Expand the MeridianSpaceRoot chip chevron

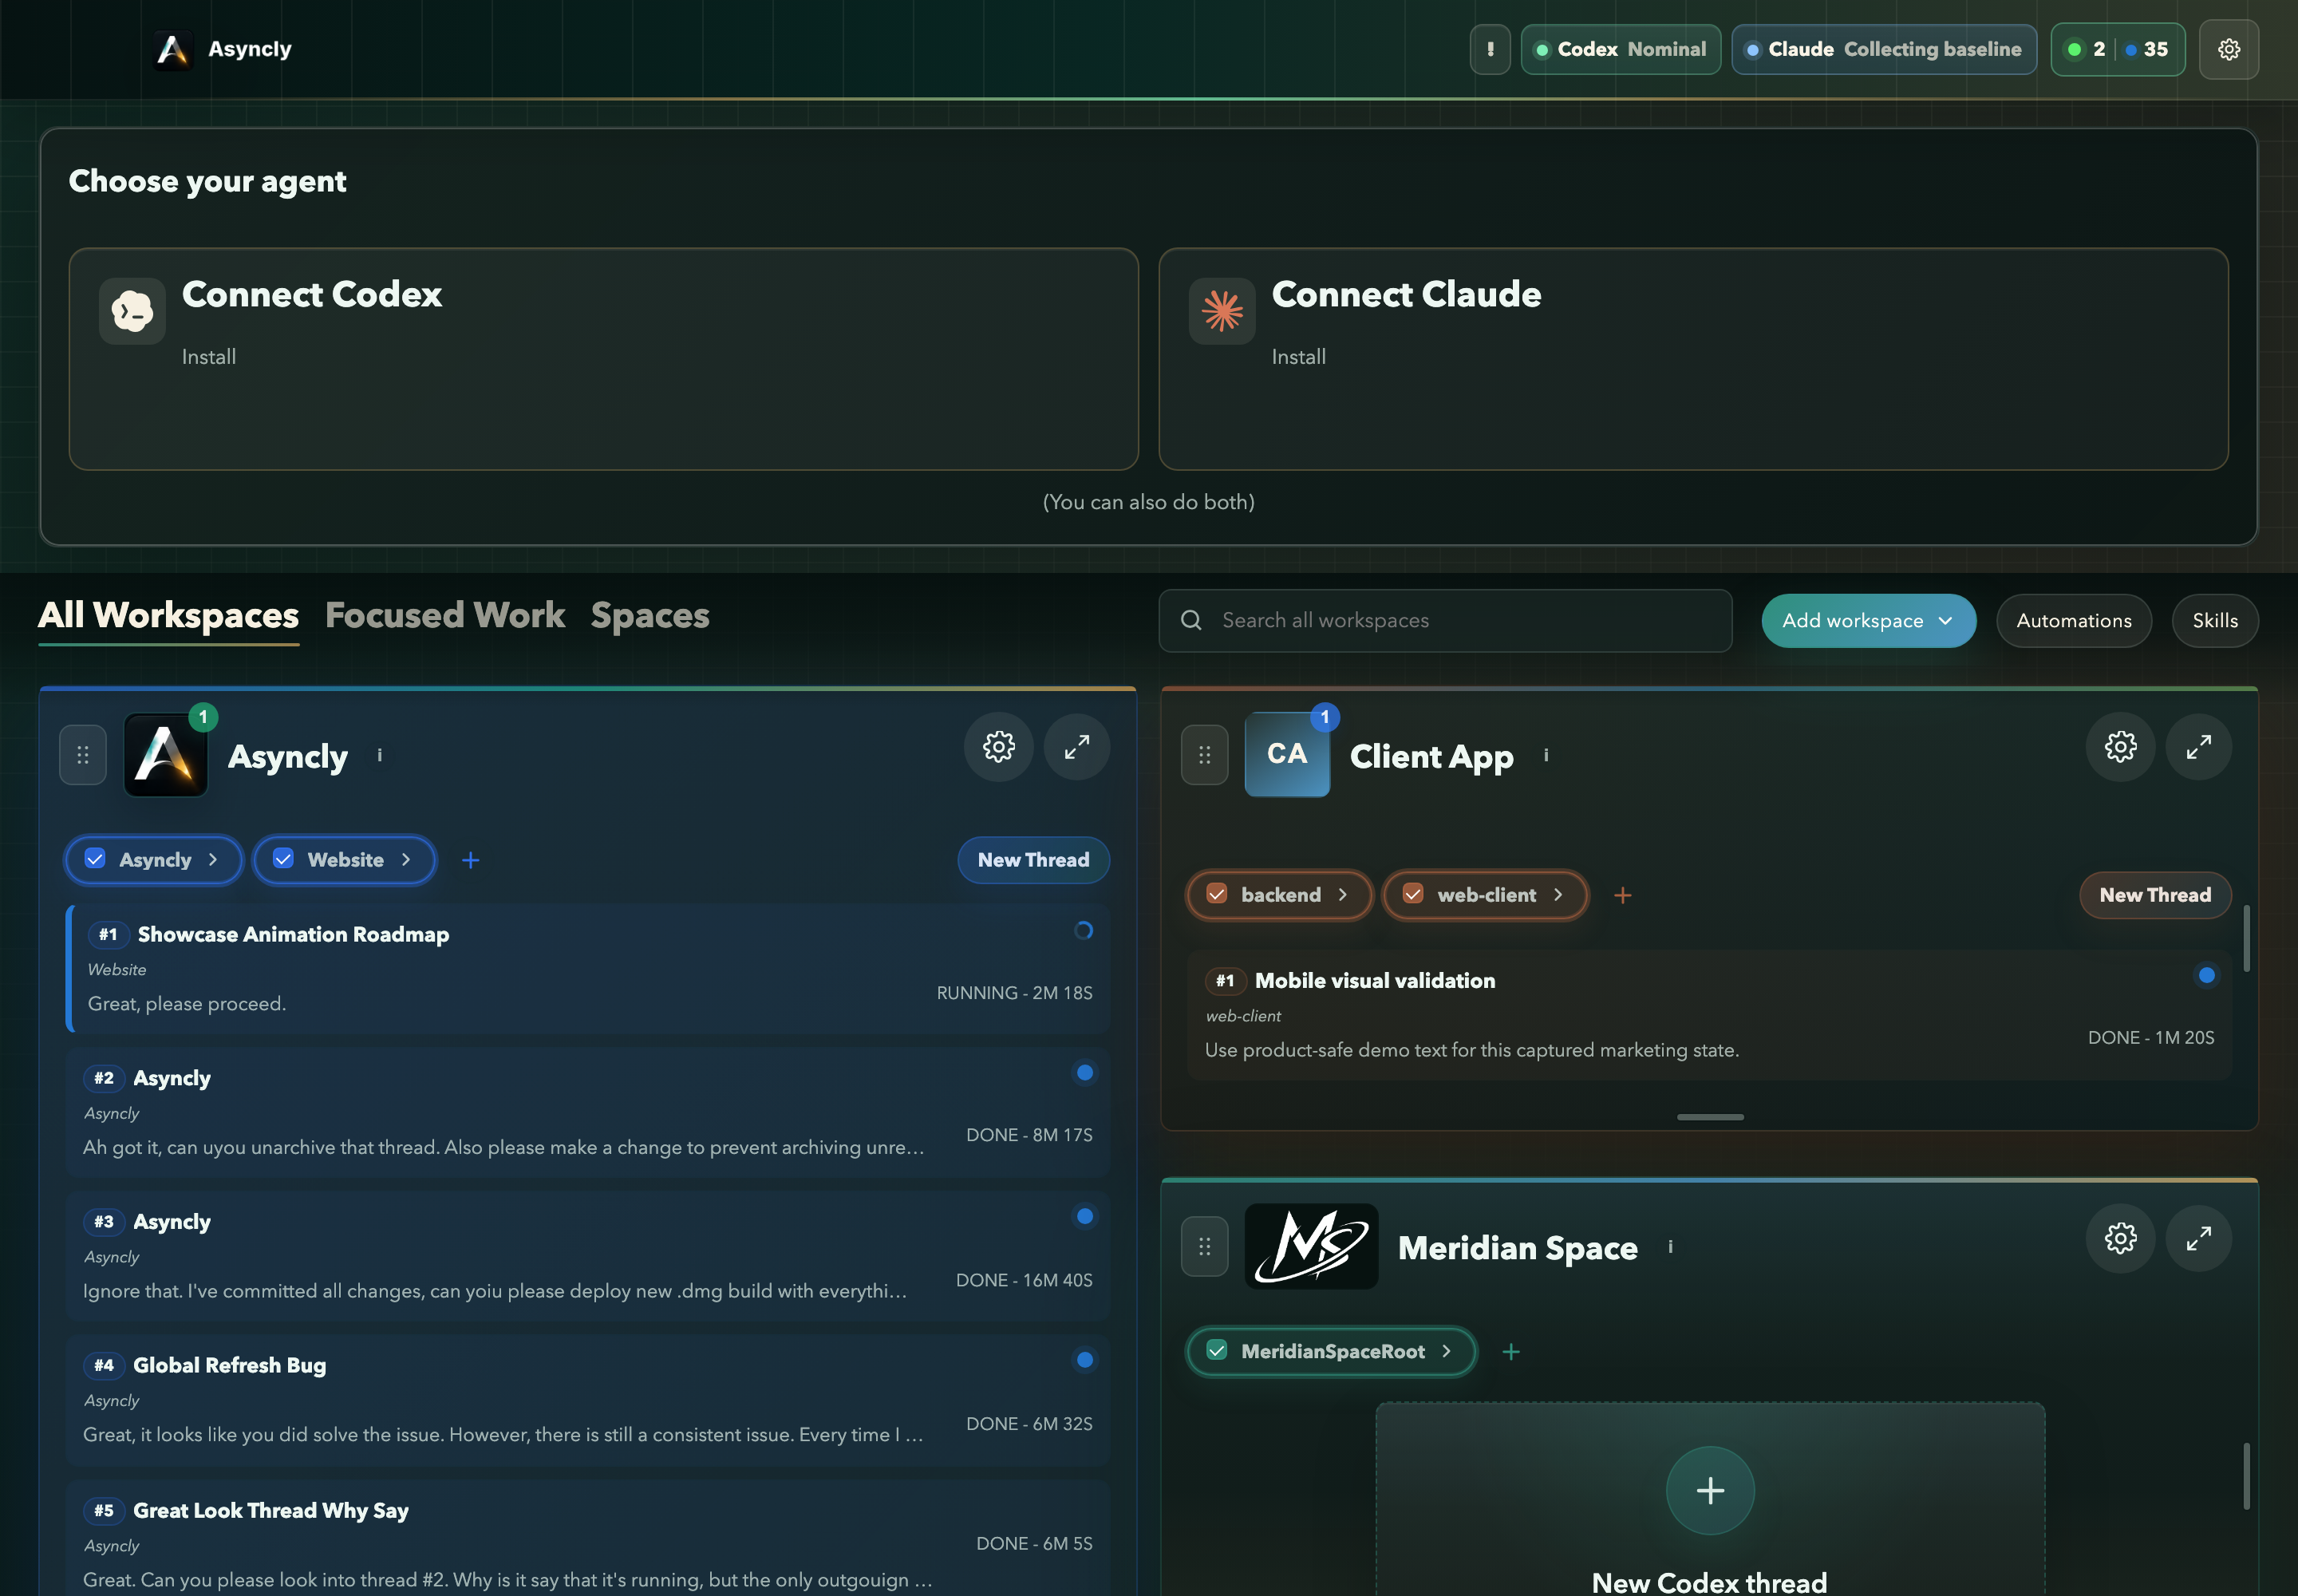click(1446, 1352)
